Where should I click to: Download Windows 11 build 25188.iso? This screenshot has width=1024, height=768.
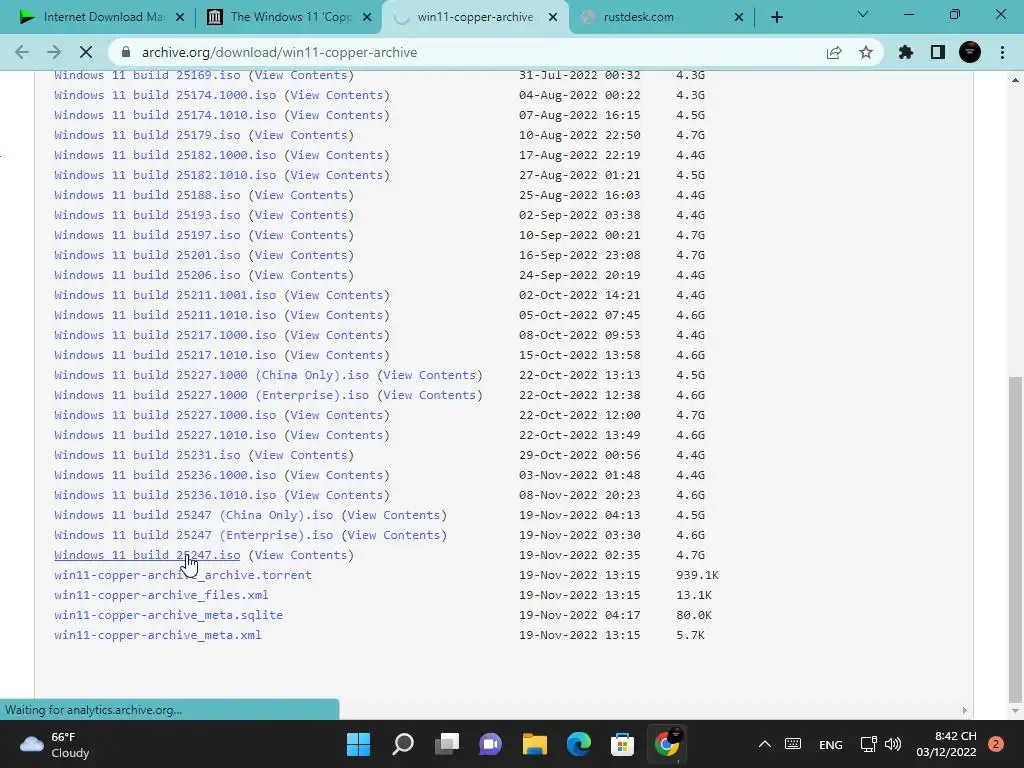pyautogui.click(x=147, y=195)
